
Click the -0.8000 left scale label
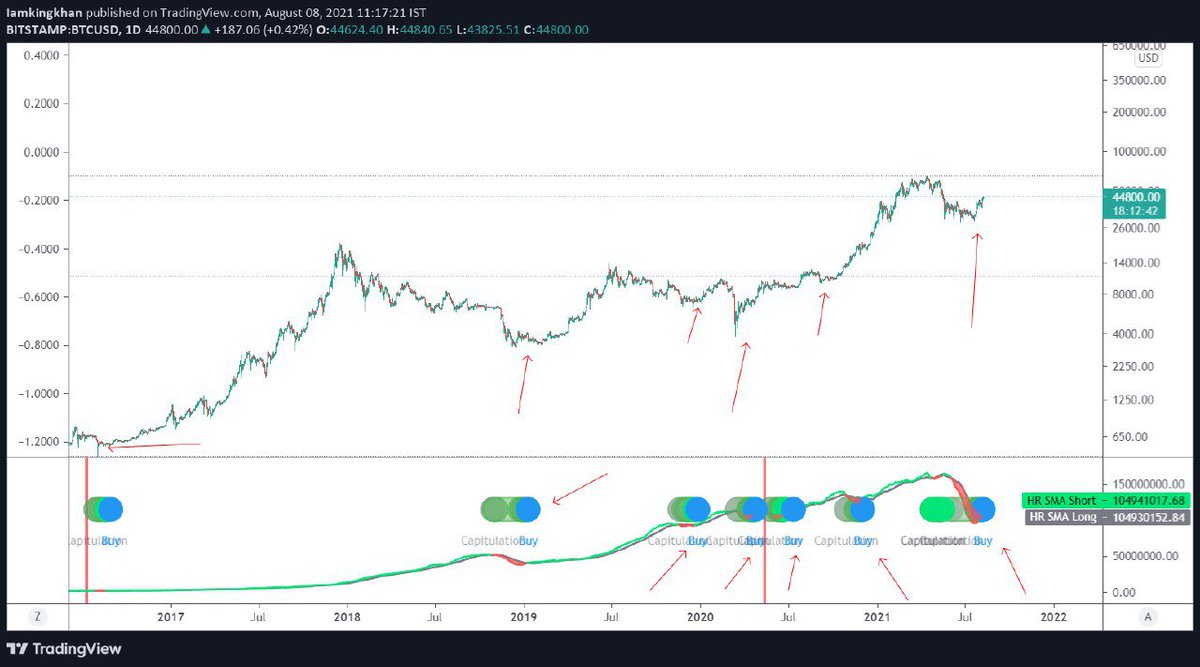pos(39,345)
